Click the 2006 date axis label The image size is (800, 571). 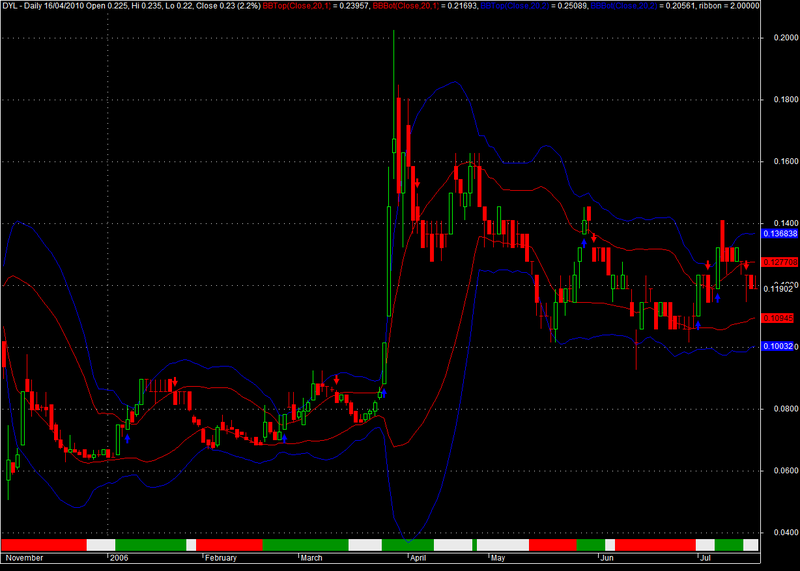click(x=119, y=558)
